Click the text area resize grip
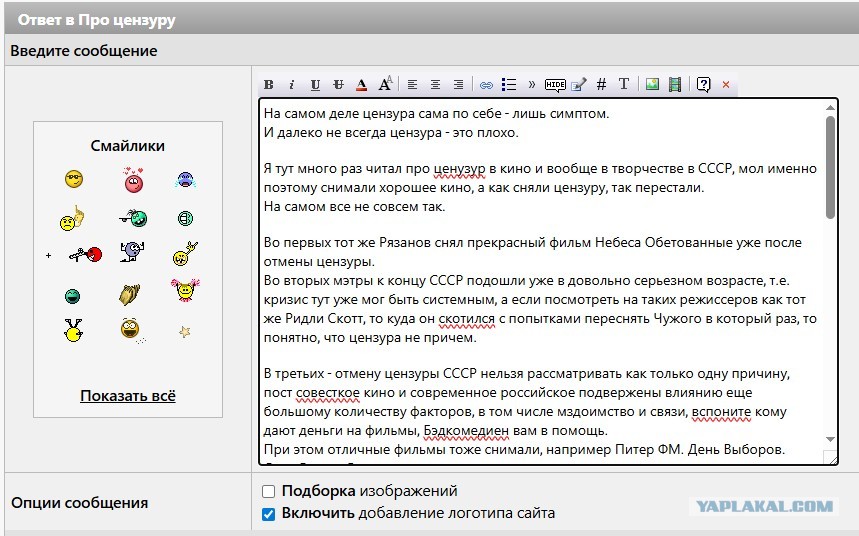This screenshot has width=859, height=536. [x=831, y=458]
